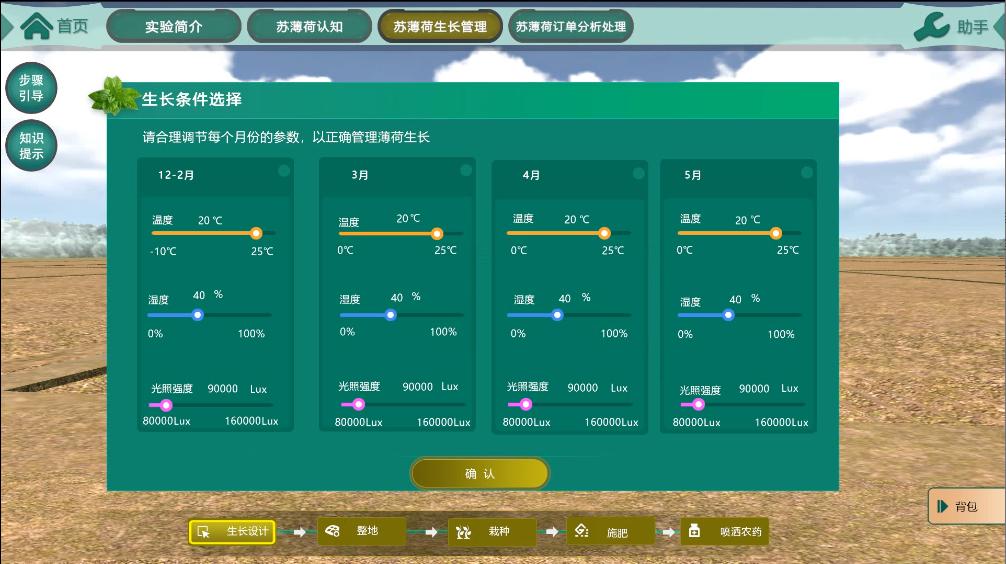
Task: Toggle the 12-2月 status indicator dot
Action: point(284,171)
